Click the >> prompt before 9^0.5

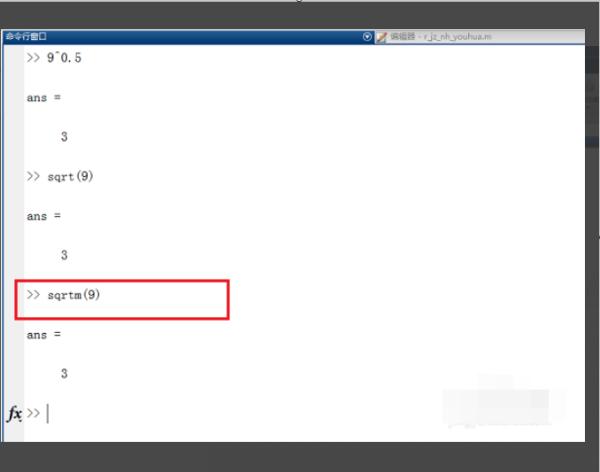coord(33,57)
